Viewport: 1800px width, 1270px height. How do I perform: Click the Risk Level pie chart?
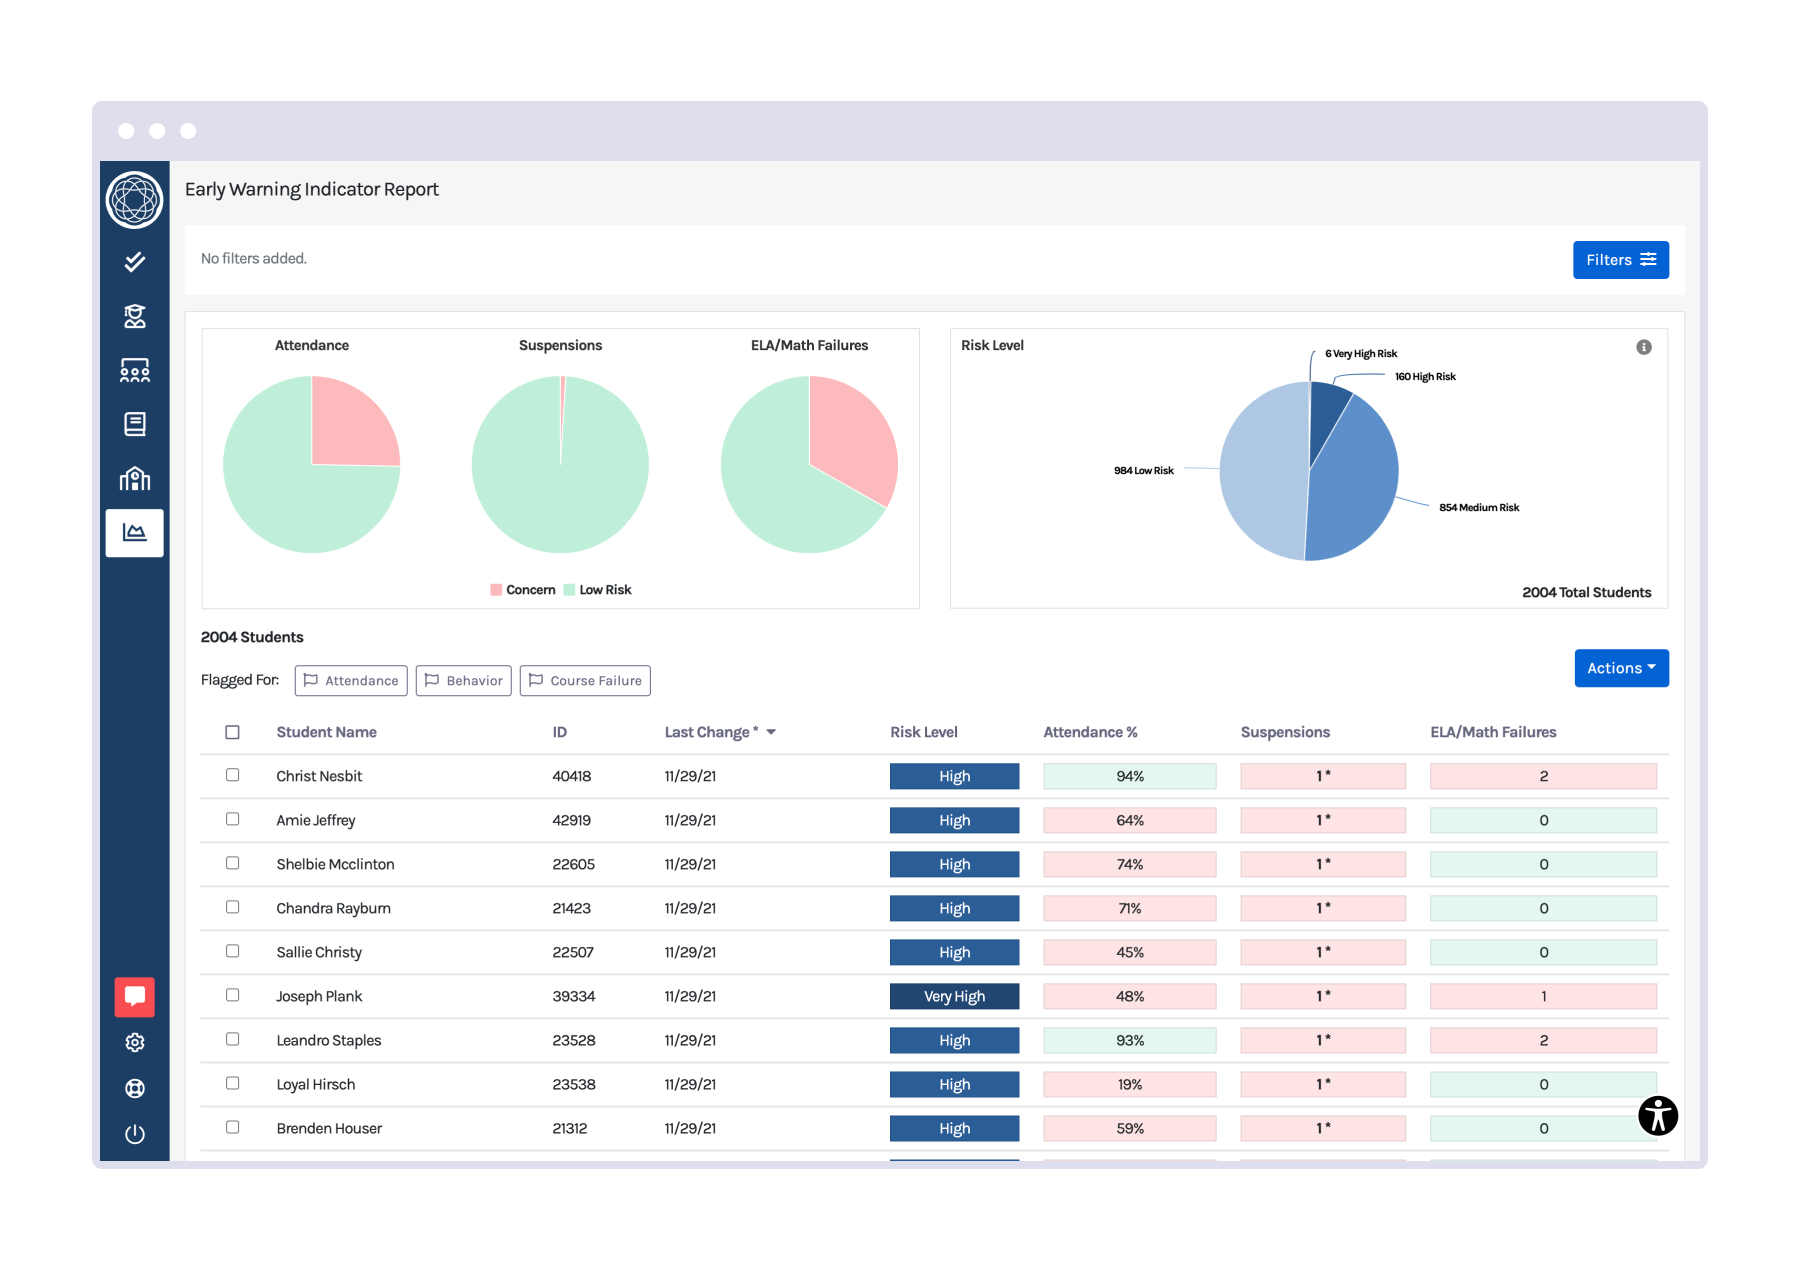tap(1309, 471)
